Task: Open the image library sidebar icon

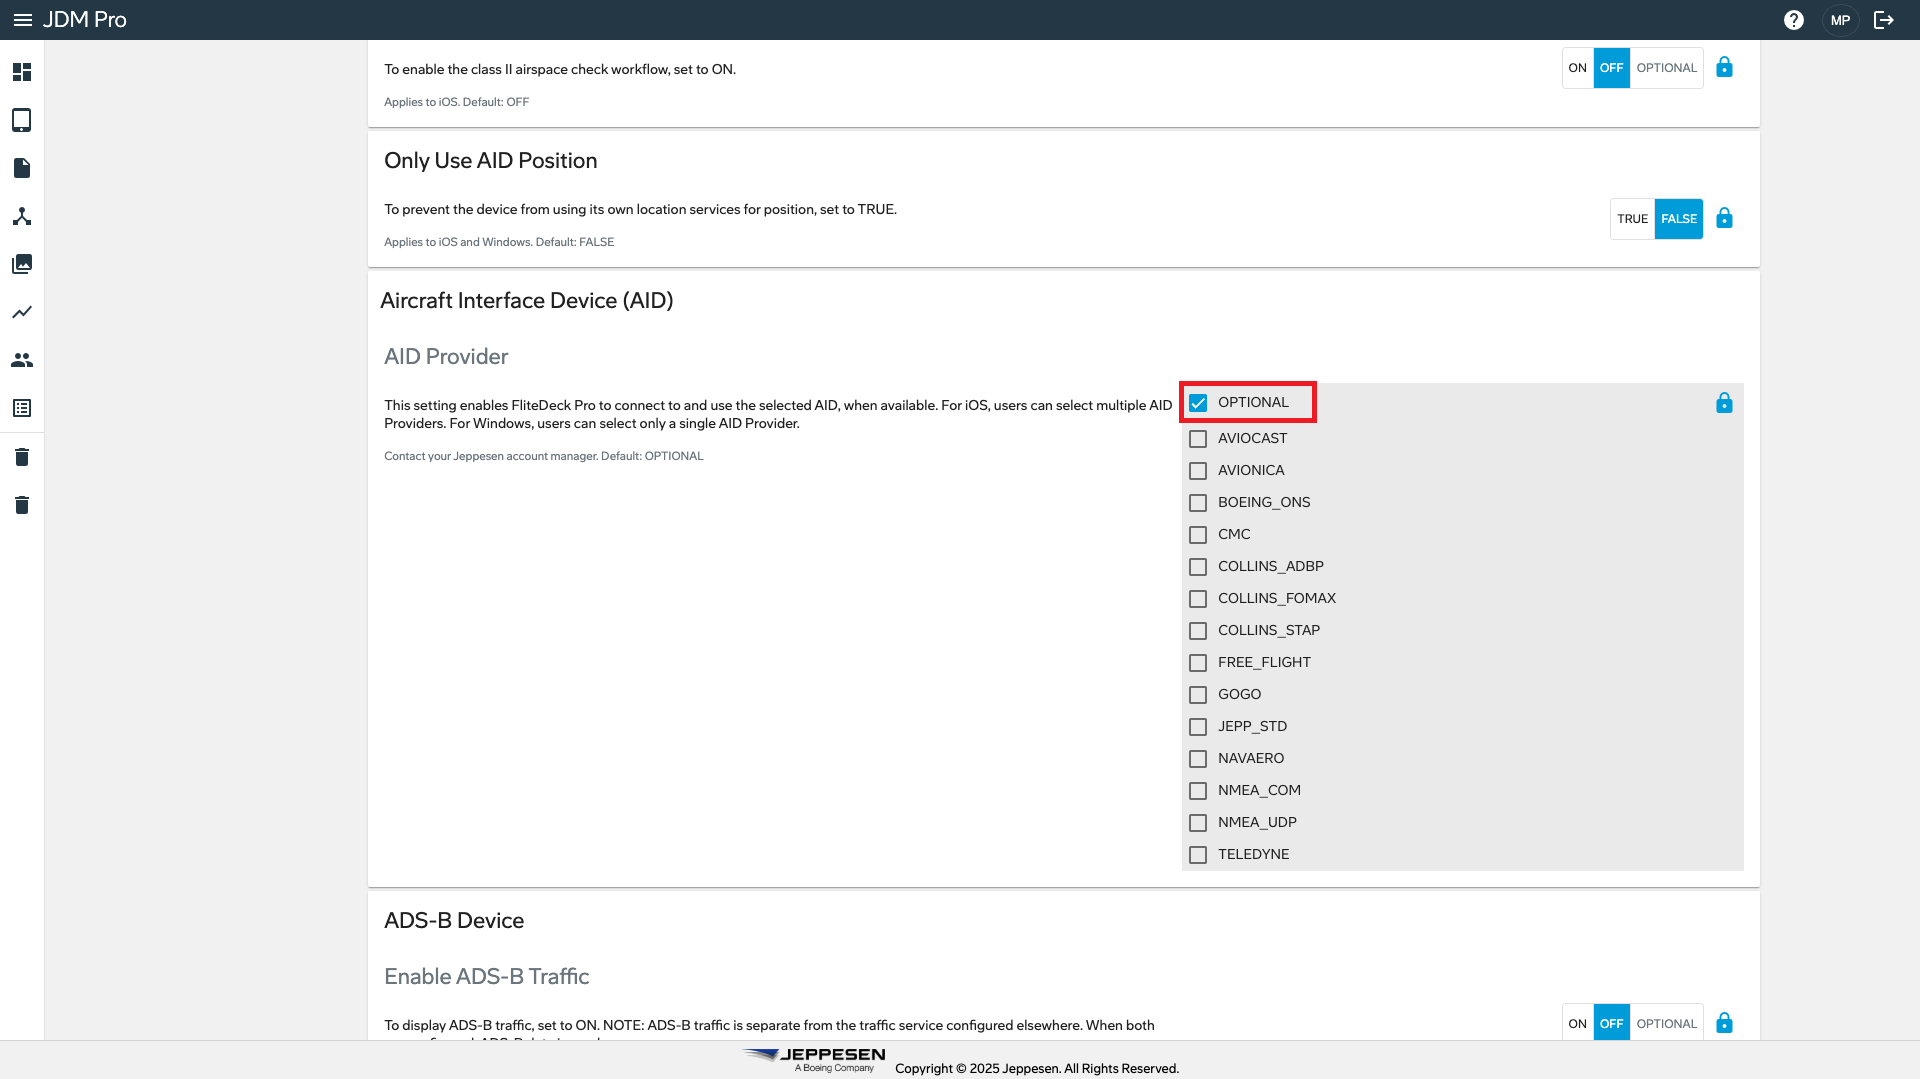Action: click(22, 264)
